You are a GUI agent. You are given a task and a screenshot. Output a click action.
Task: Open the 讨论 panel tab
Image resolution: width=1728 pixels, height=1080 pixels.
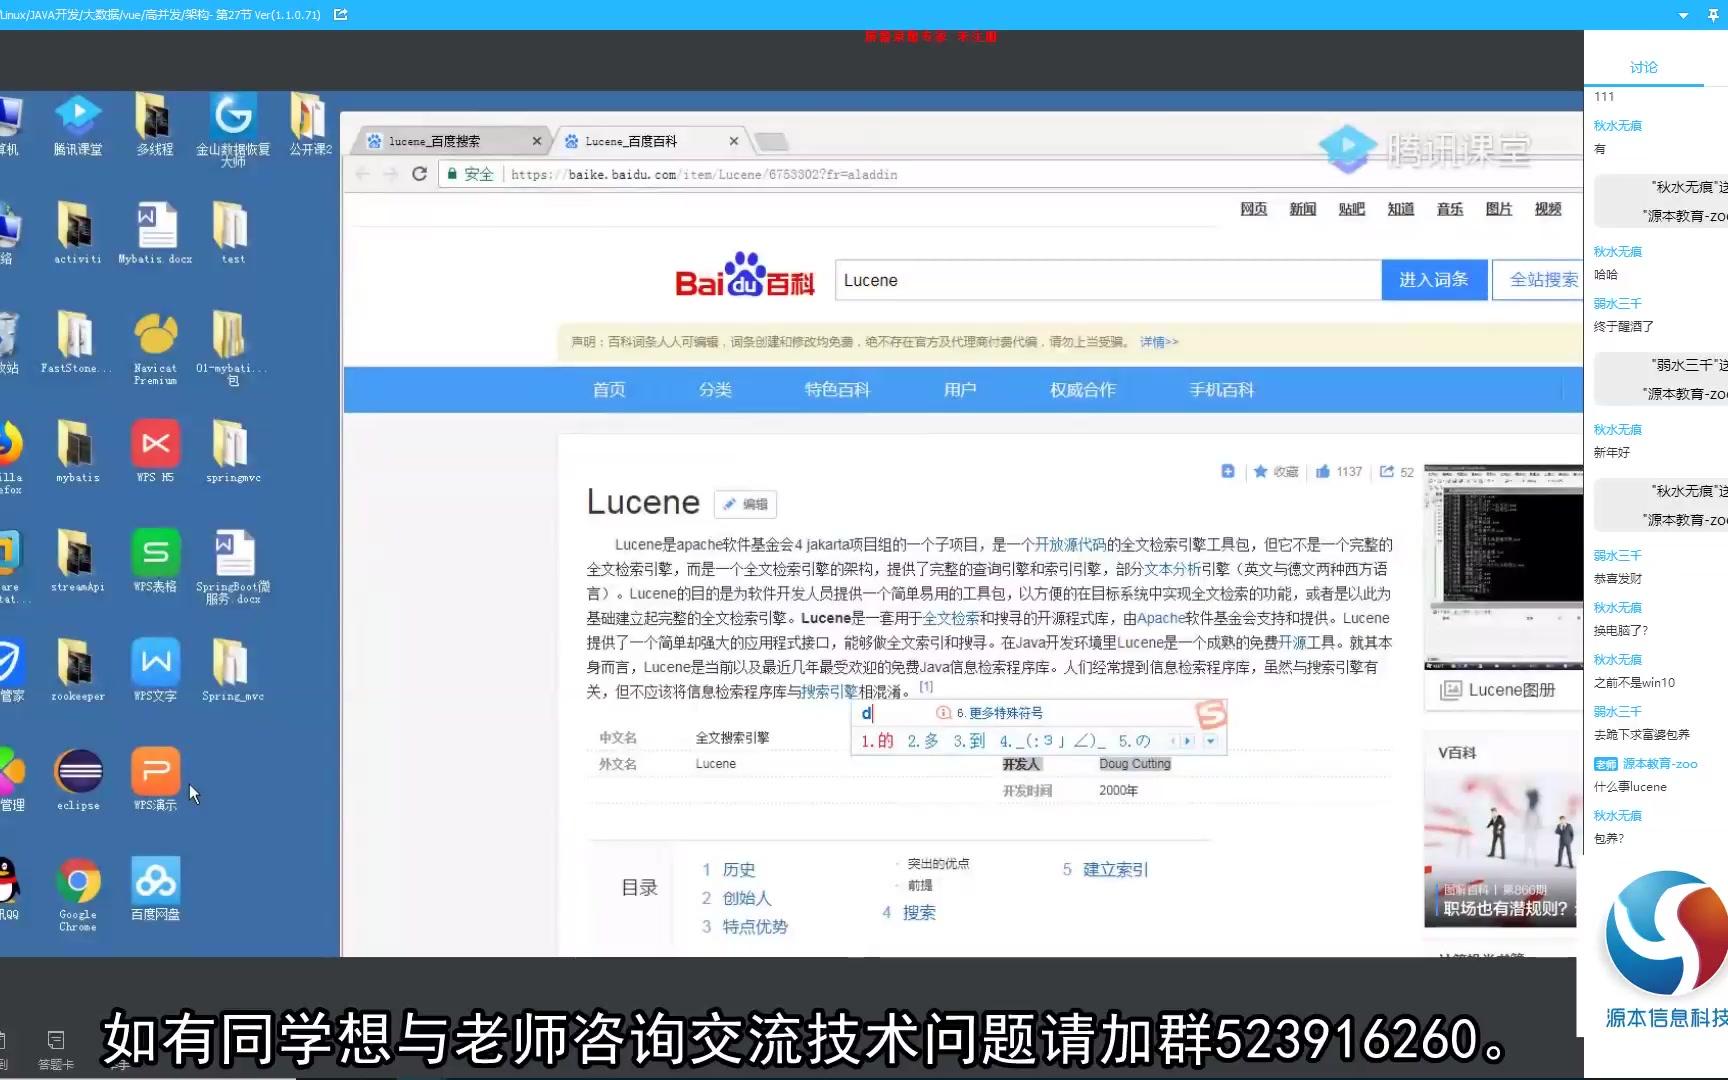[x=1643, y=67]
